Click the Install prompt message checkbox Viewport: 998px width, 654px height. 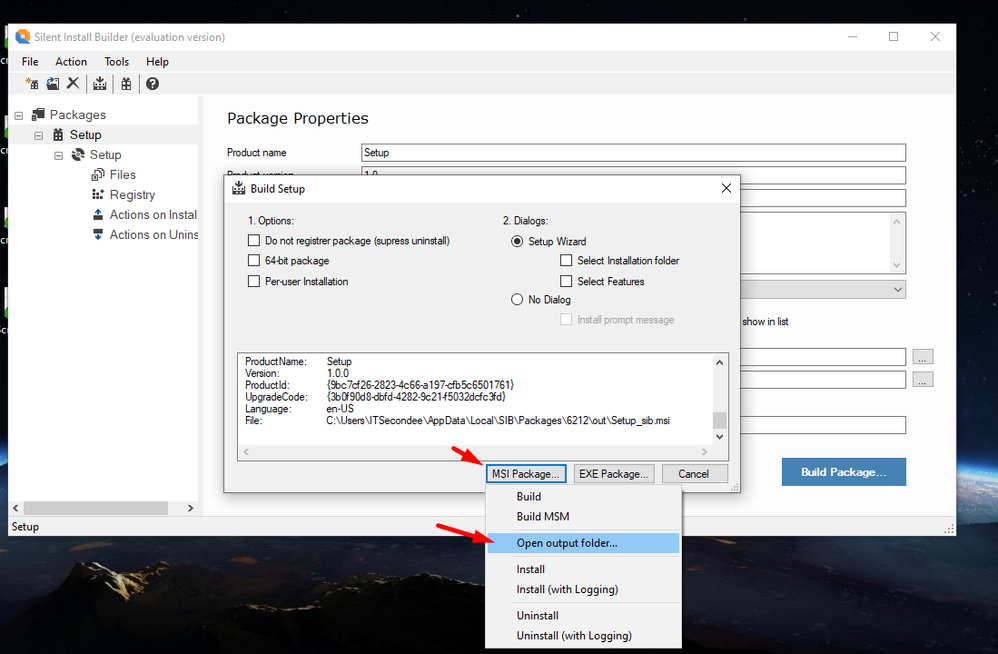click(566, 319)
